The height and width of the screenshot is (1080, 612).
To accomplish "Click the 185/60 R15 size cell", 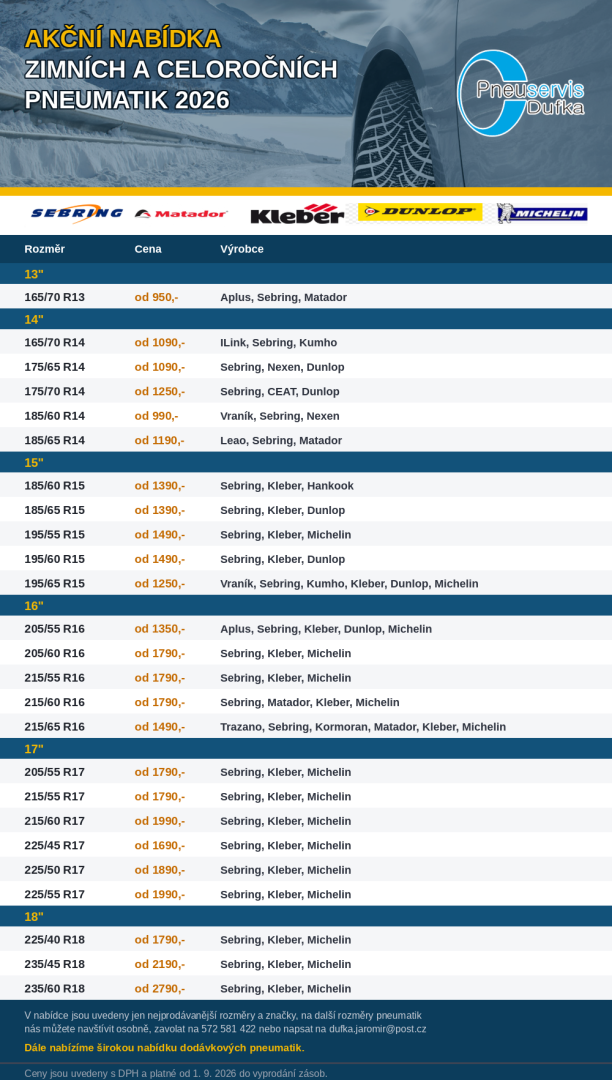I will pyautogui.click(x=54, y=486).
